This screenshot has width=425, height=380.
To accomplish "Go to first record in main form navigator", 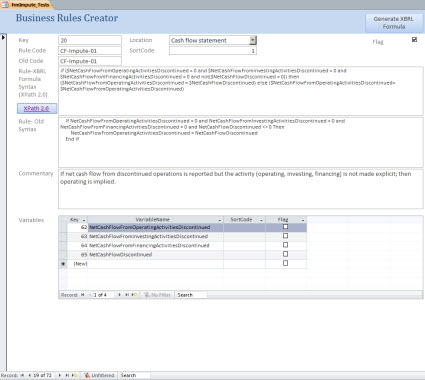I will [x=22, y=375].
